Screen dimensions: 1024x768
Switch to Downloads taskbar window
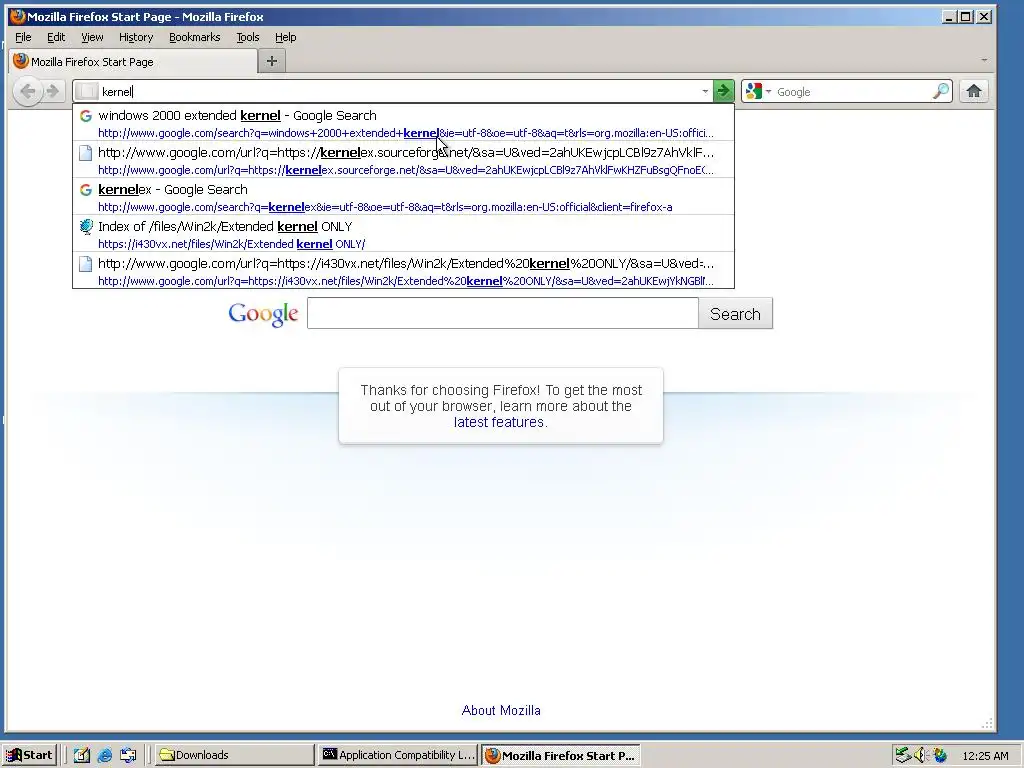tap(234, 755)
